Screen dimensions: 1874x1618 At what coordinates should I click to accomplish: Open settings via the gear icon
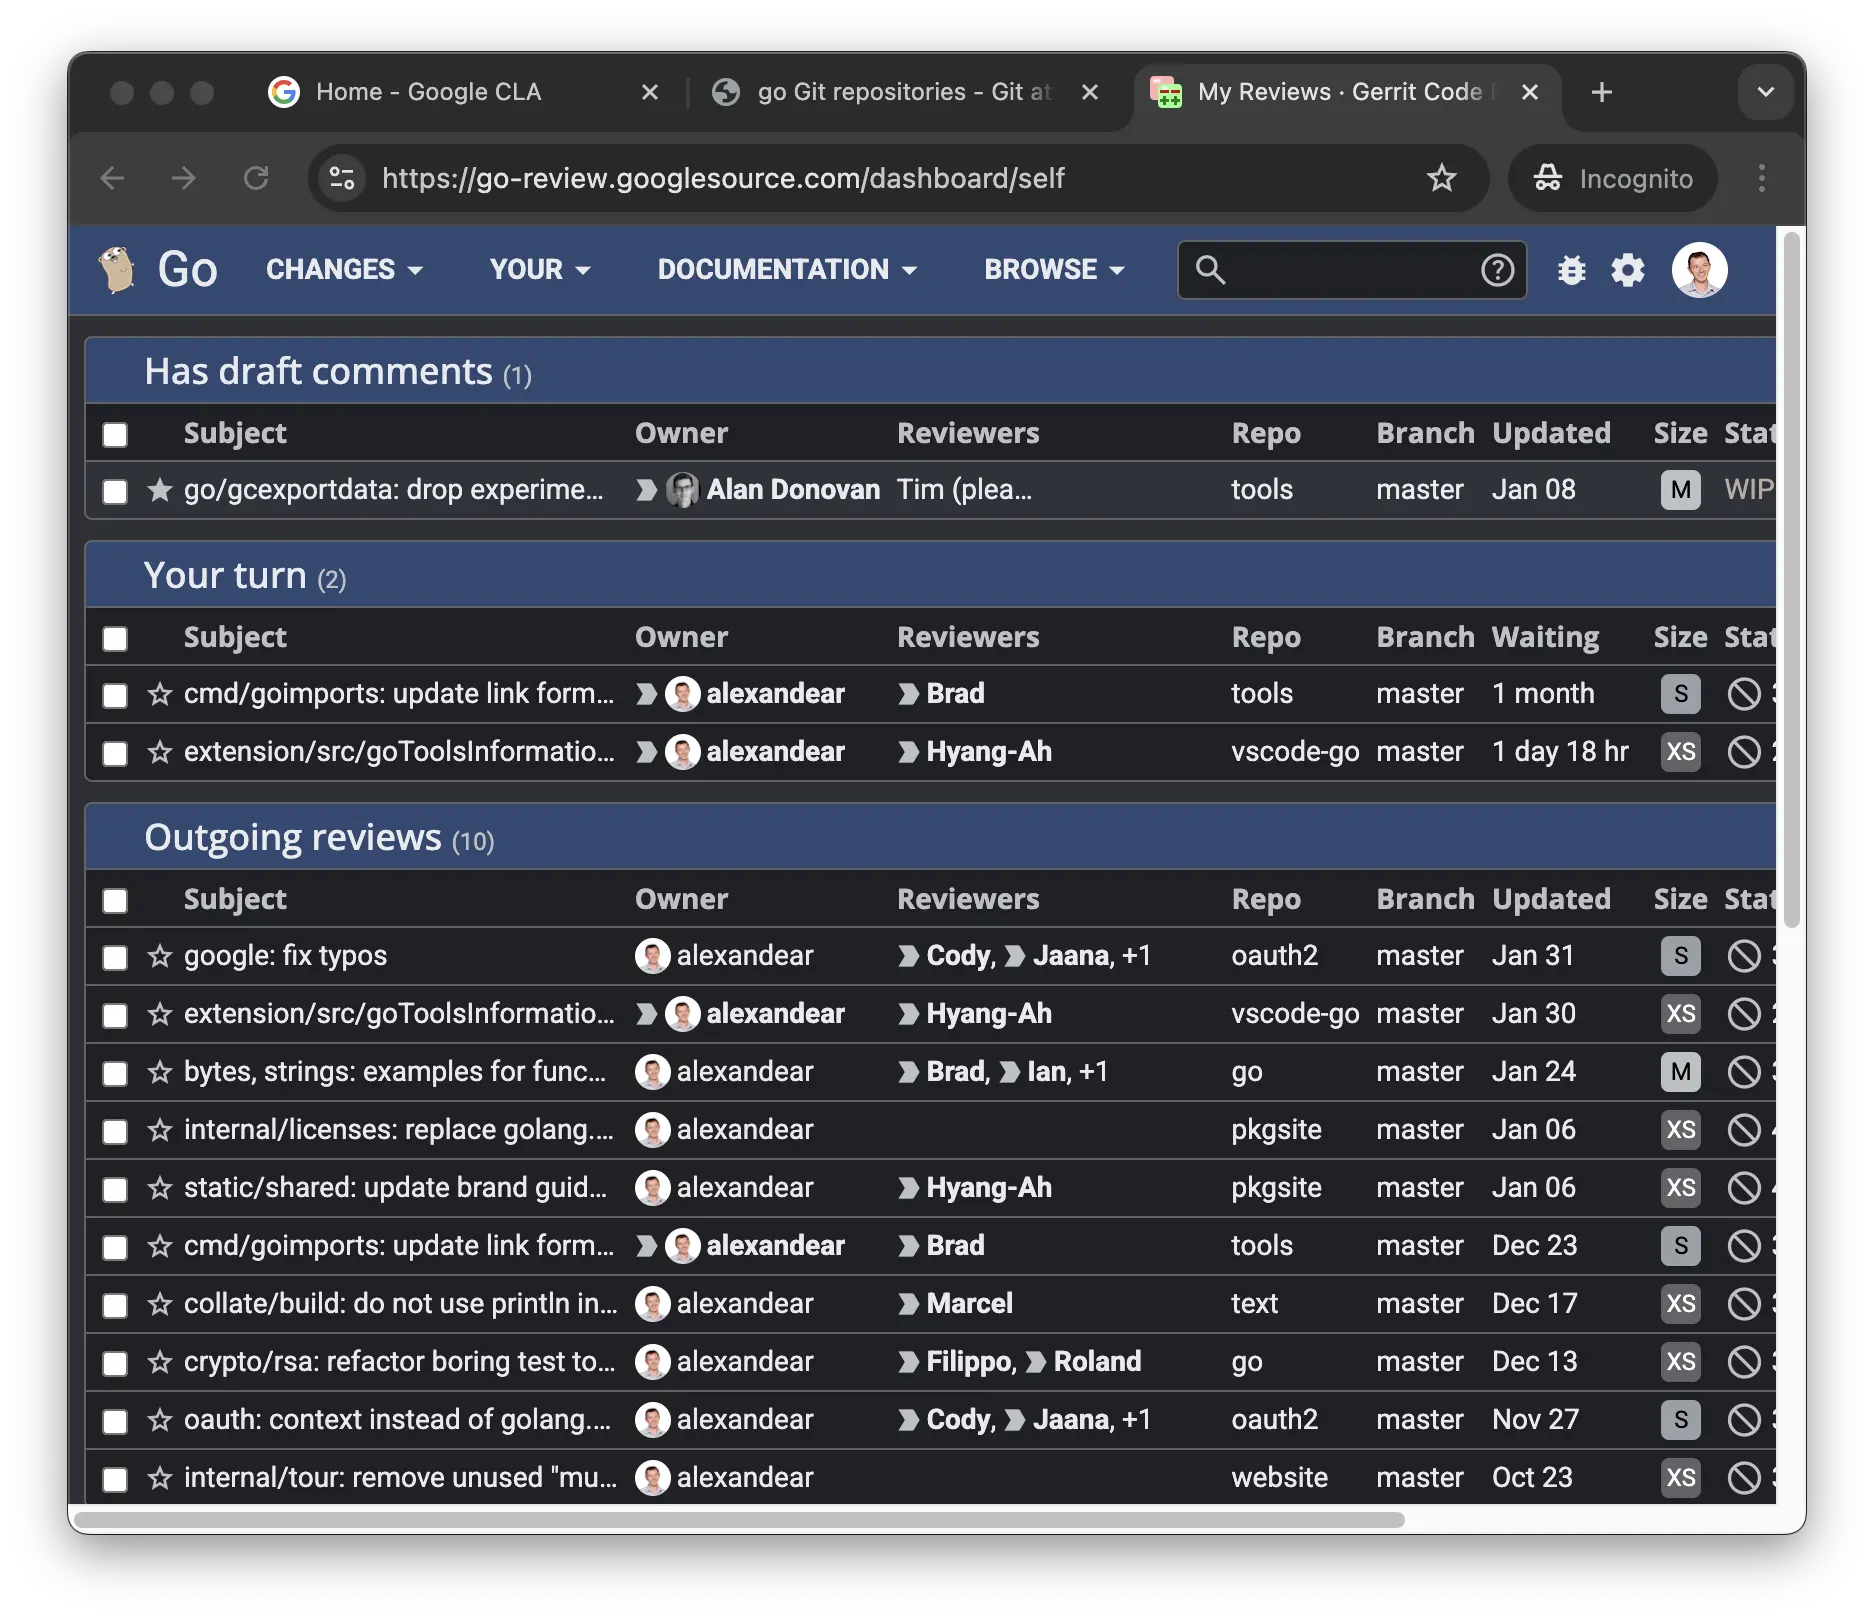pos(1627,270)
